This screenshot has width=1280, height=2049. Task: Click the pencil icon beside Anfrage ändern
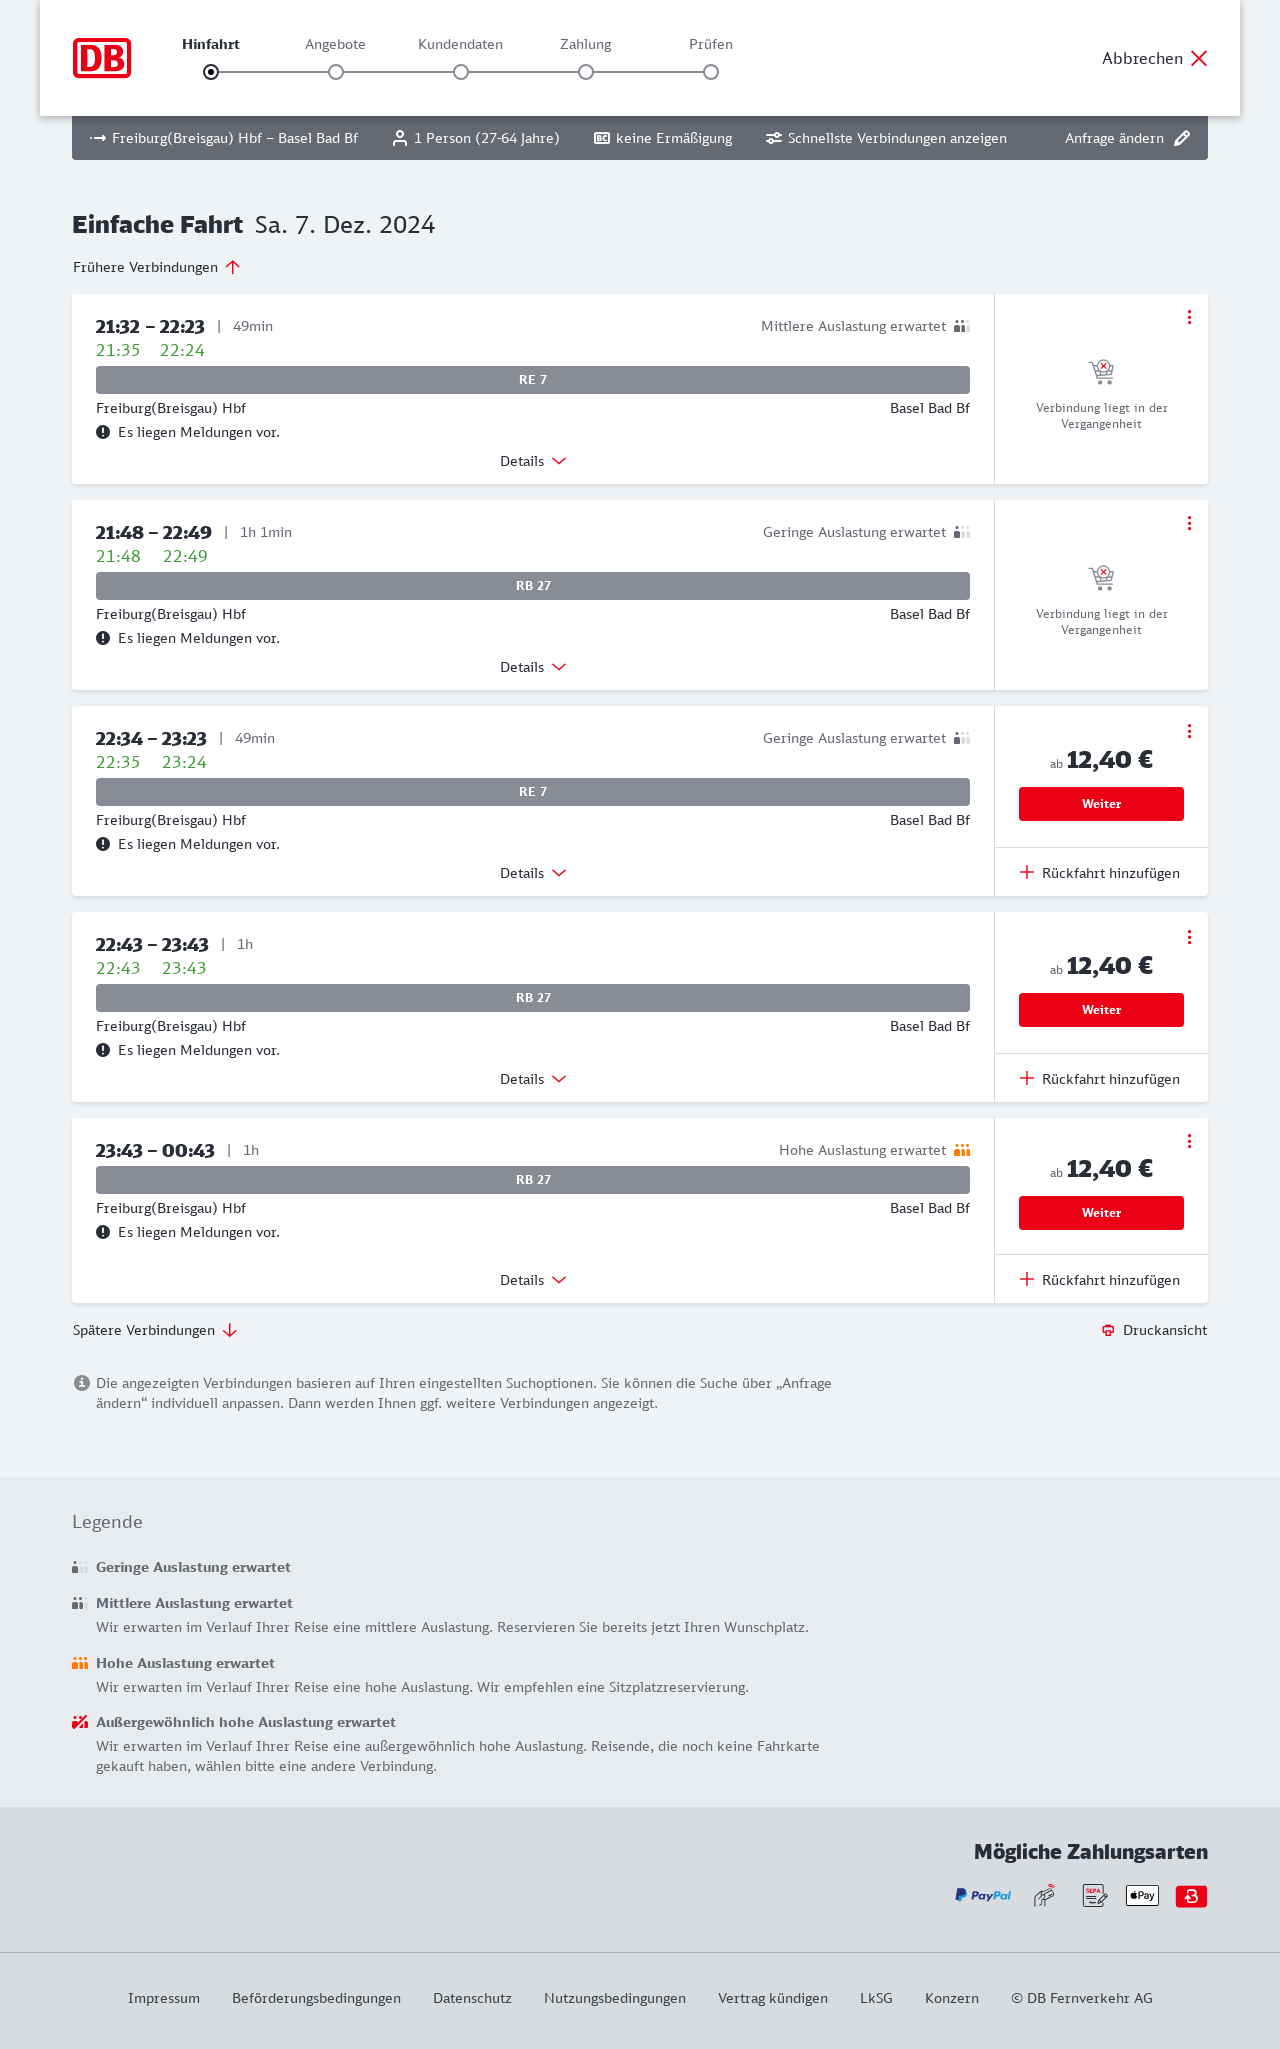(x=1182, y=138)
